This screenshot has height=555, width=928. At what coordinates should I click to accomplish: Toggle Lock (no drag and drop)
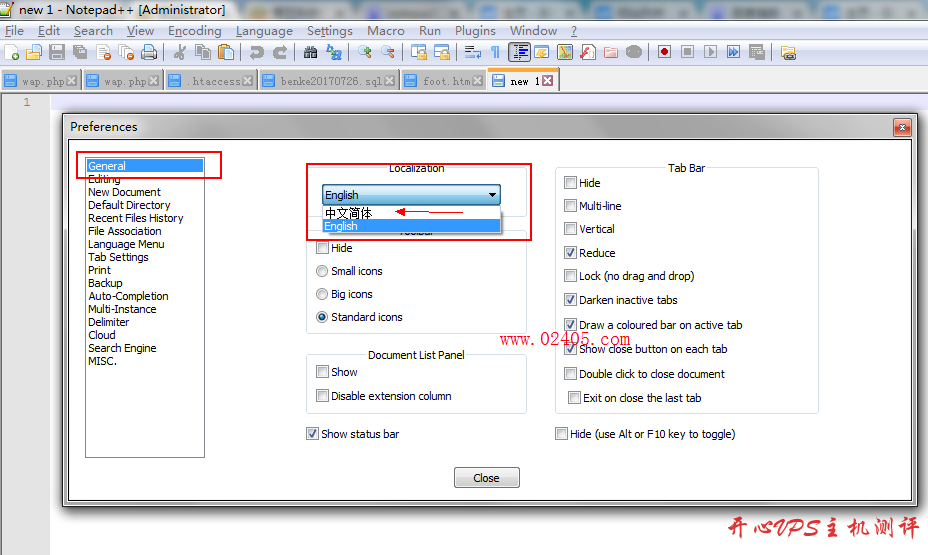[570, 275]
